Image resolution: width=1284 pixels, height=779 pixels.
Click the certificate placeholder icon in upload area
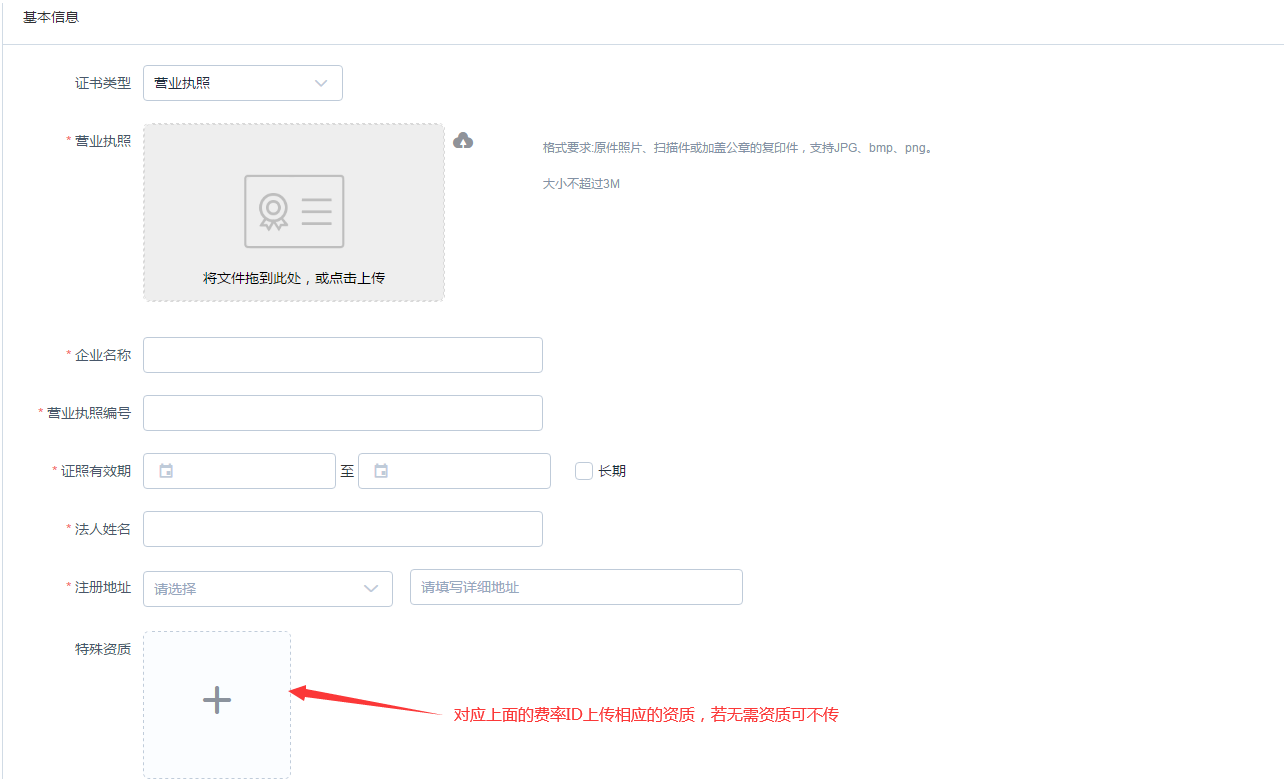(294, 211)
